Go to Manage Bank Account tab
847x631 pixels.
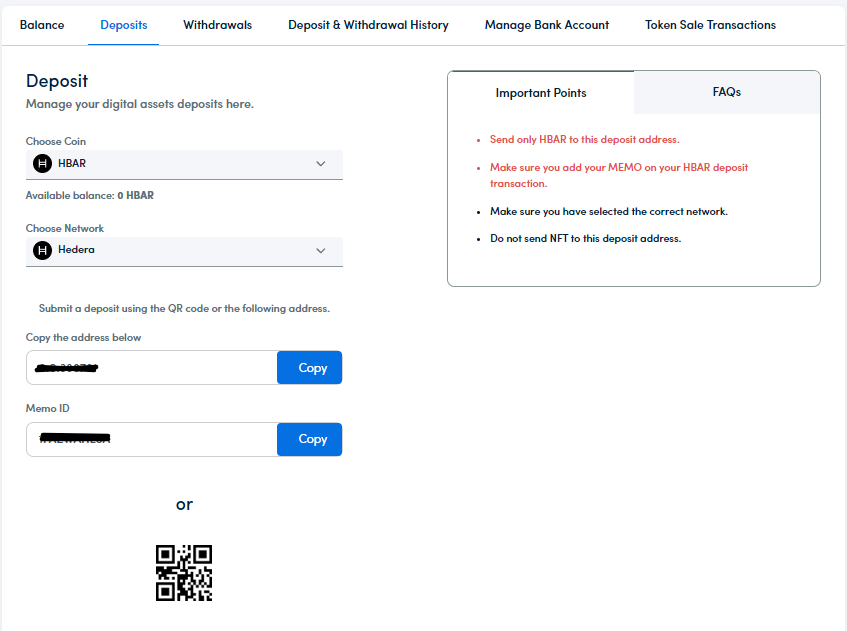[x=546, y=25]
